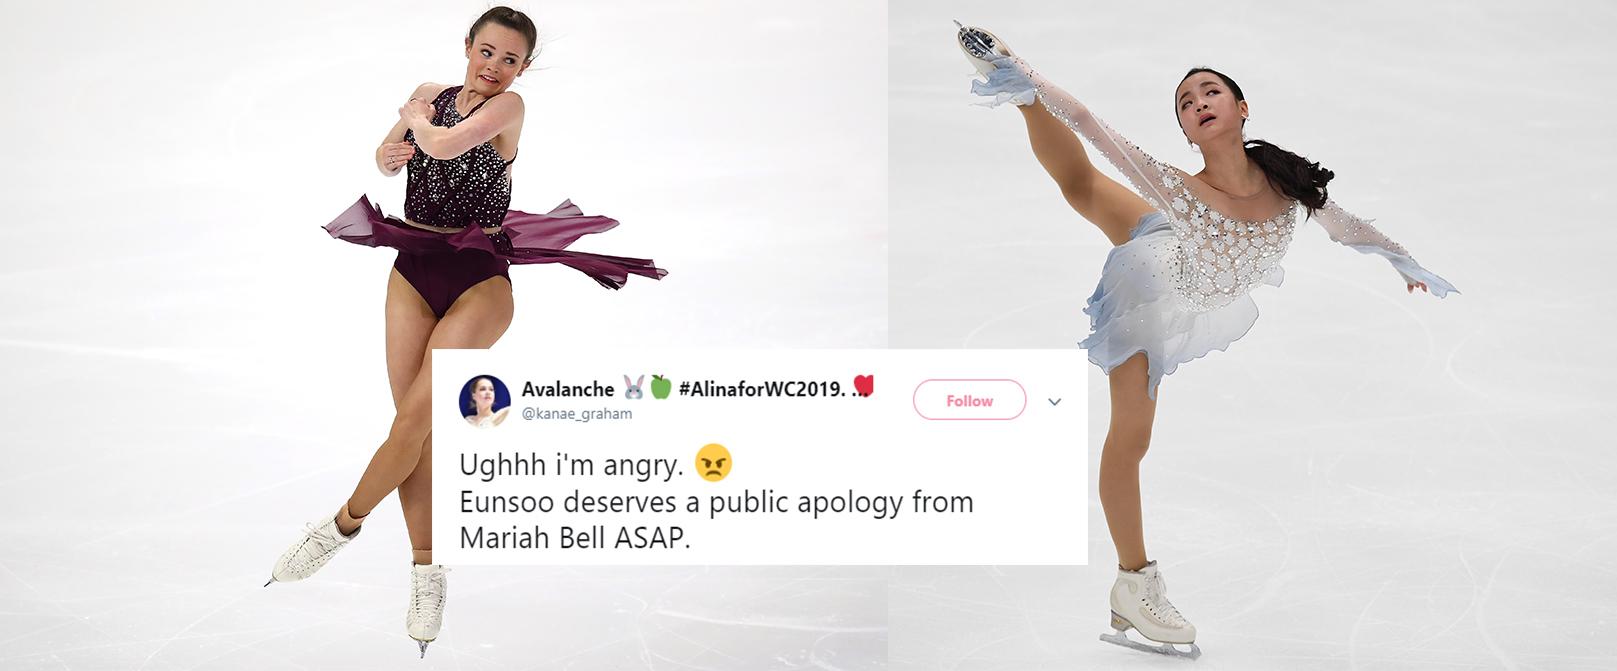Click the right skater's white boot on ice
Image resolution: width=1617 pixels, height=671 pixels.
pyautogui.click(x=1150, y=603)
